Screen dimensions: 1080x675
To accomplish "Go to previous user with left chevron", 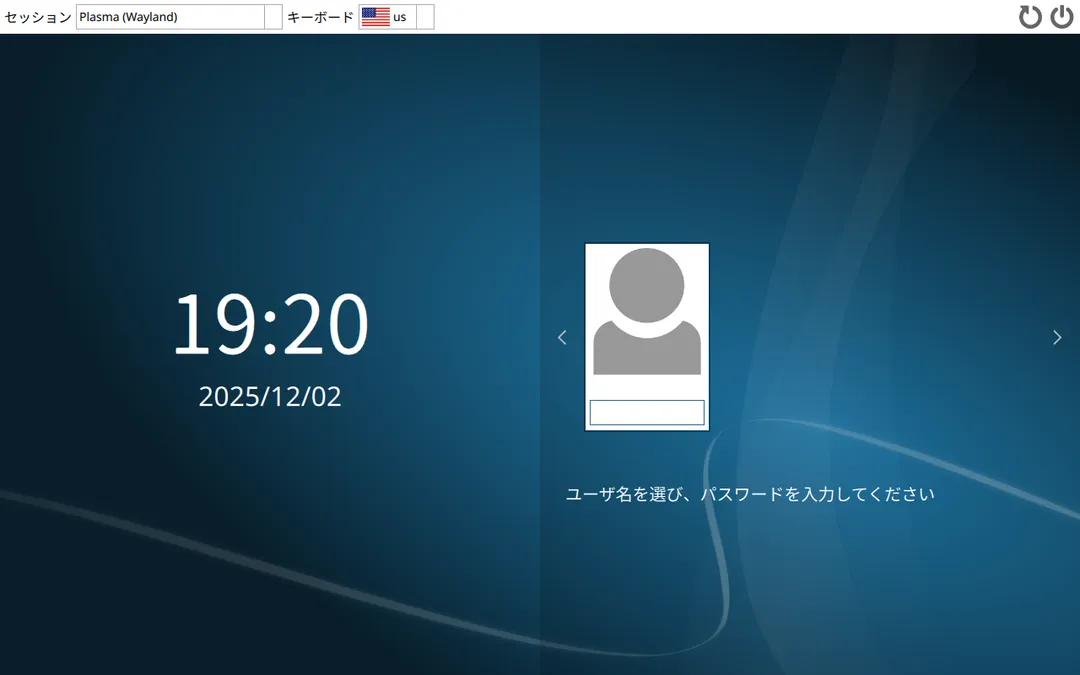I will pos(562,338).
